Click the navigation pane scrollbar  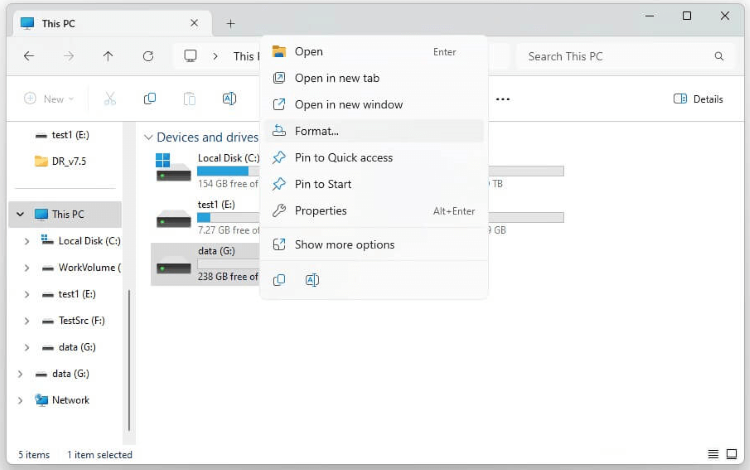pyautogui.click(x=129, y=360)
